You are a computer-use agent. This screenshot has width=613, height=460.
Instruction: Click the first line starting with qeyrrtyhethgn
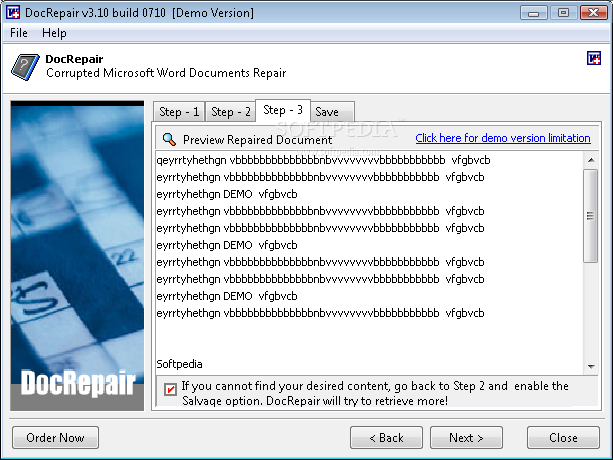323,160
